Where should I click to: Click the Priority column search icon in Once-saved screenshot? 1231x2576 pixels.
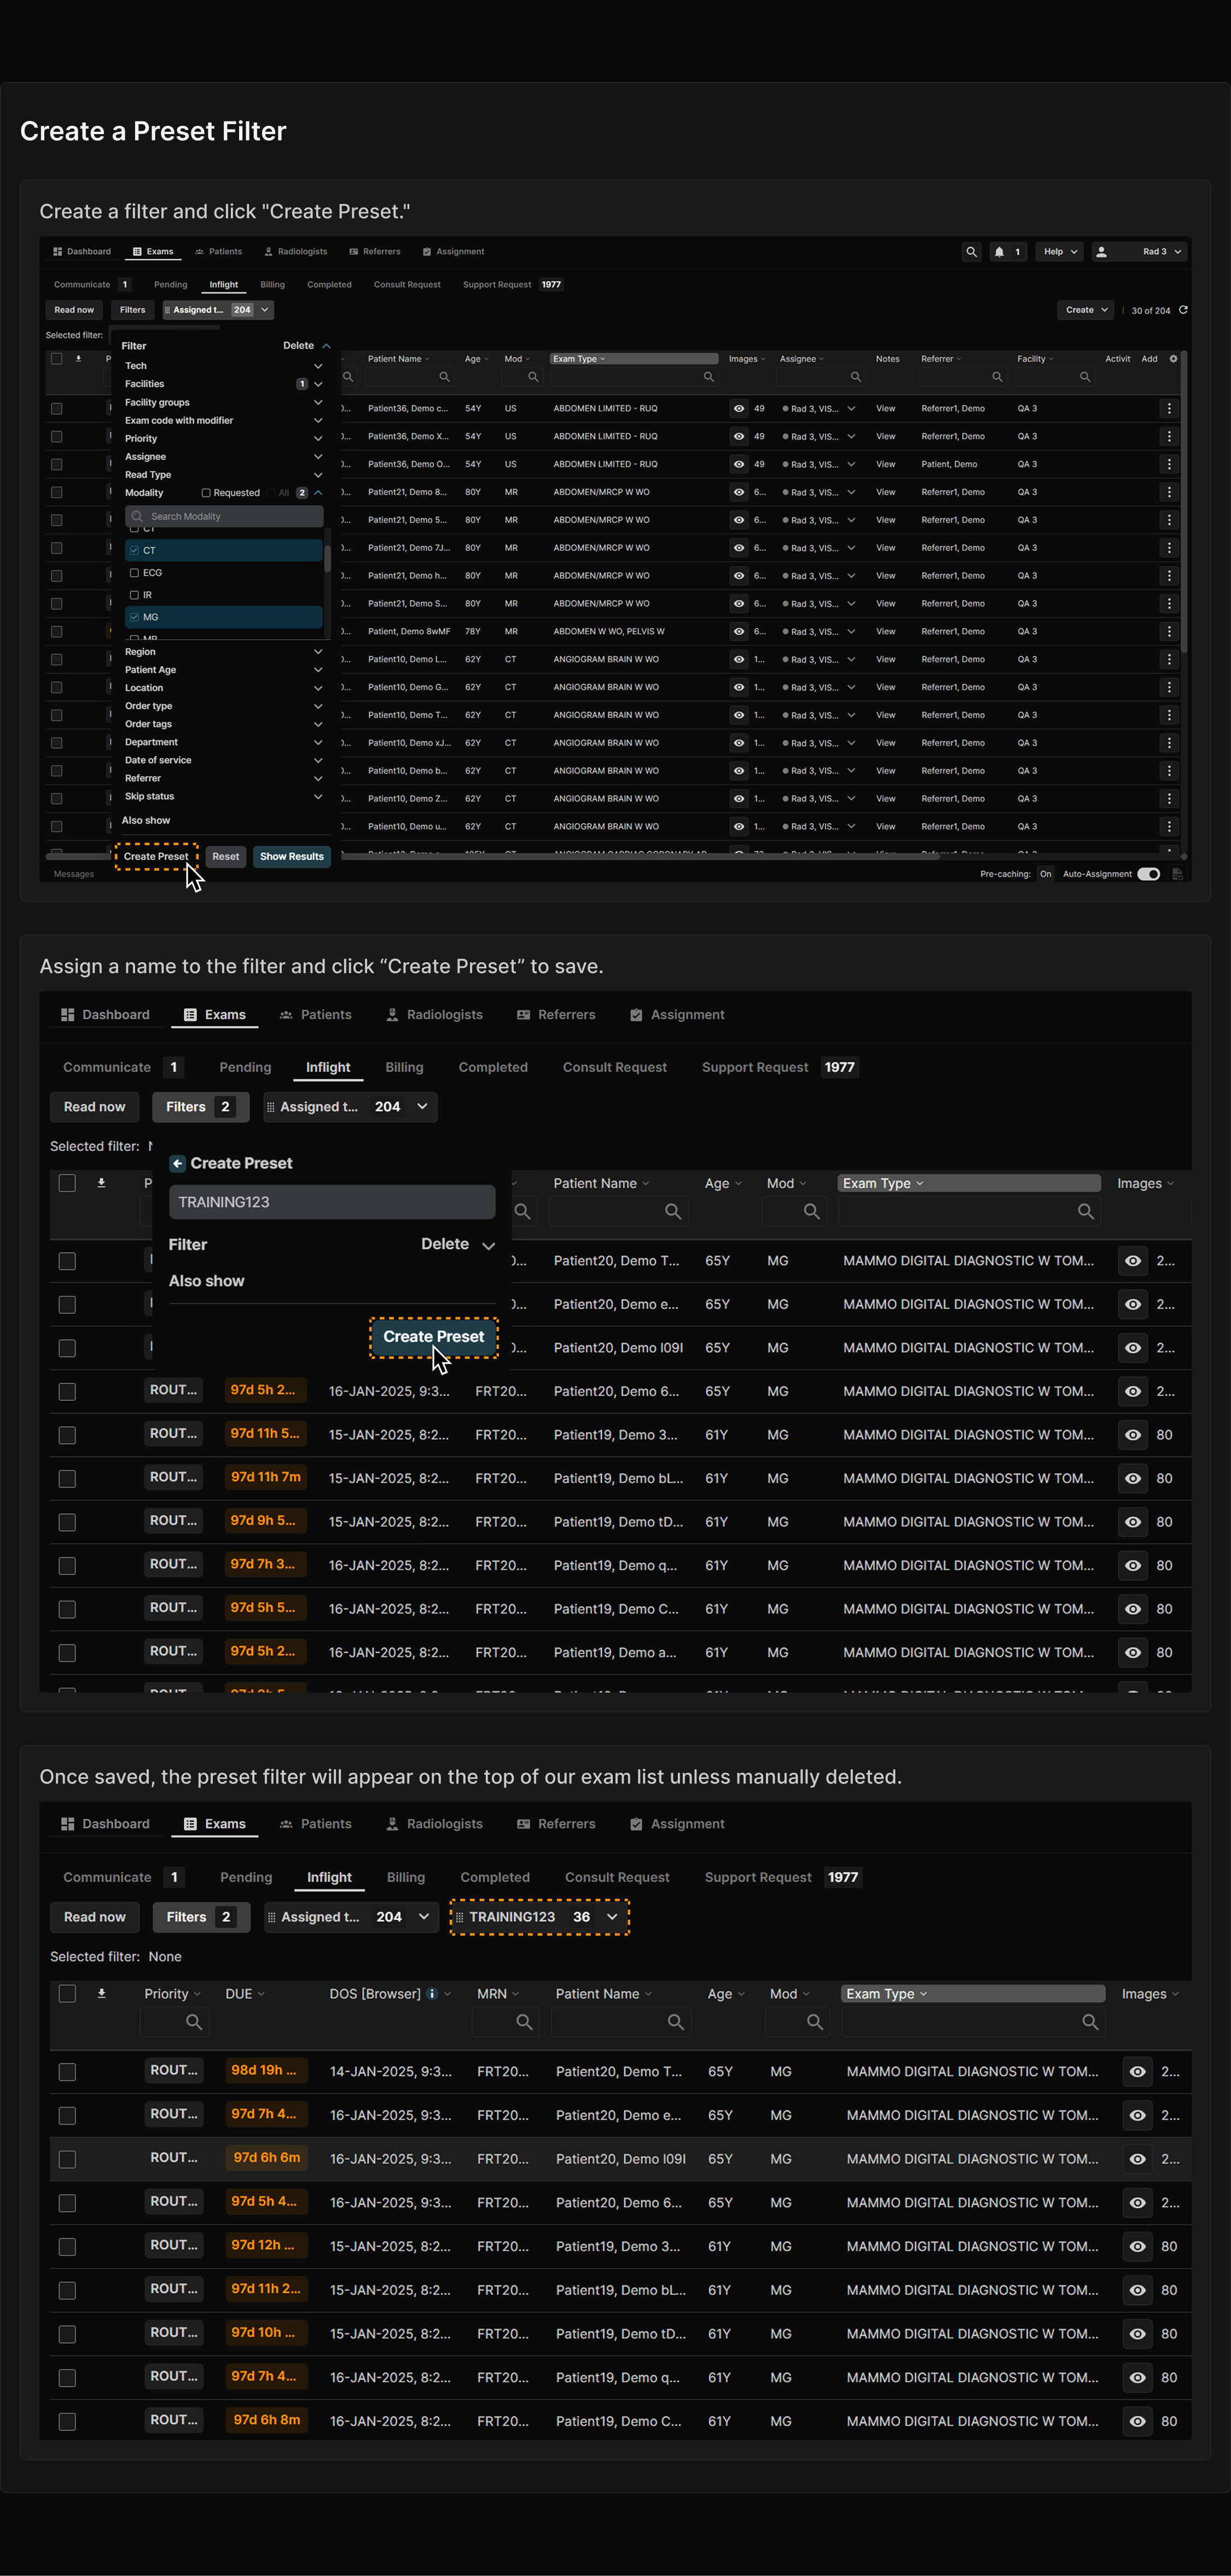pos(194,2021)
